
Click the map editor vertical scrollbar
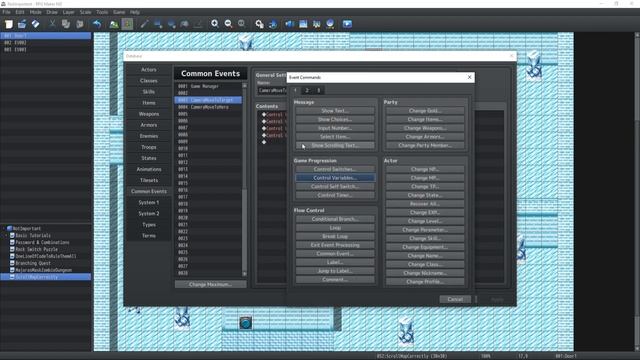click(637, 192)
